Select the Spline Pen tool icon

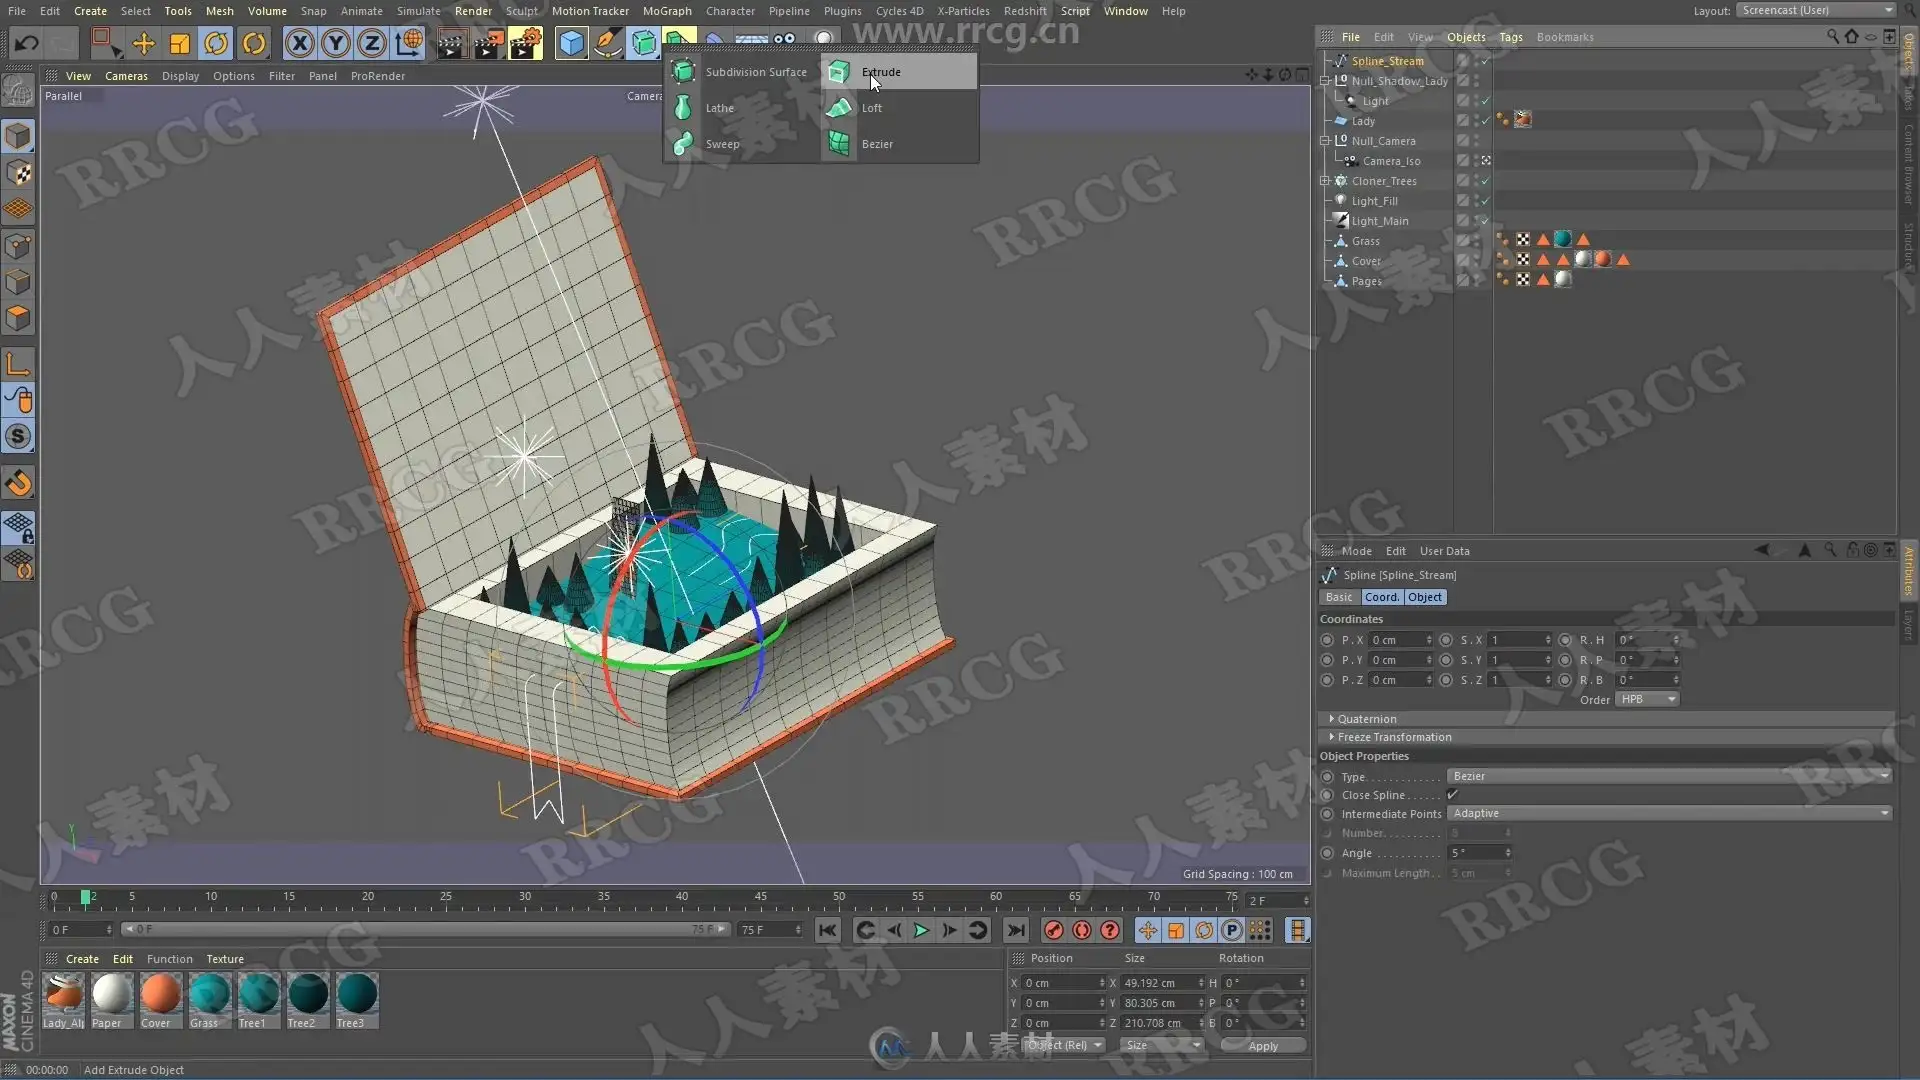(x=607, y=43)
